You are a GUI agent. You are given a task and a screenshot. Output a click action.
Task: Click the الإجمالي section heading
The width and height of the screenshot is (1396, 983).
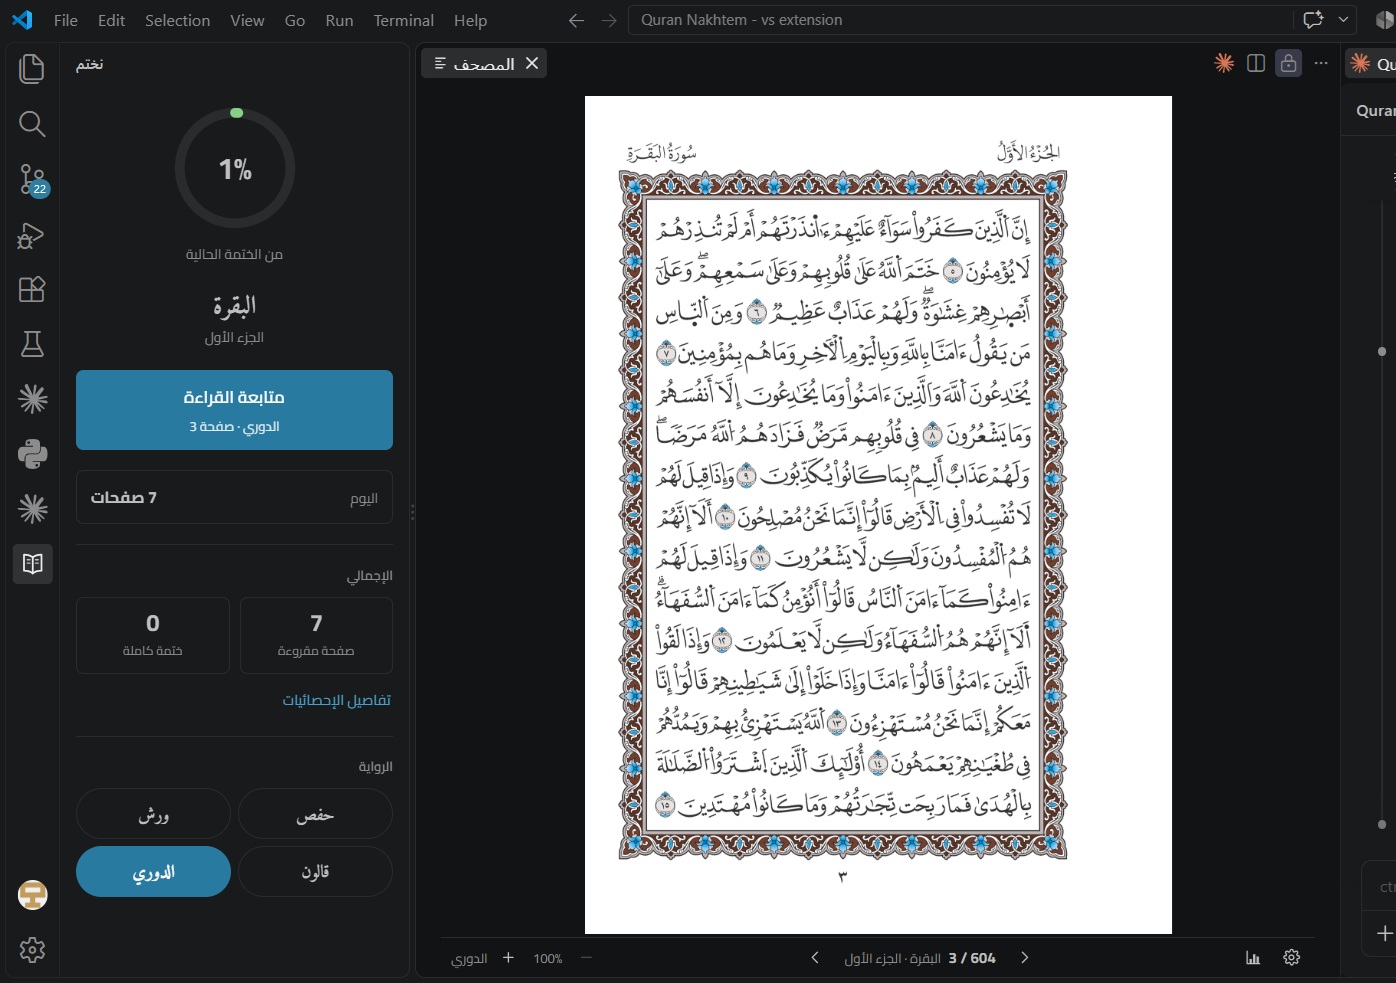pyautogui.click(x=370, y=576)
